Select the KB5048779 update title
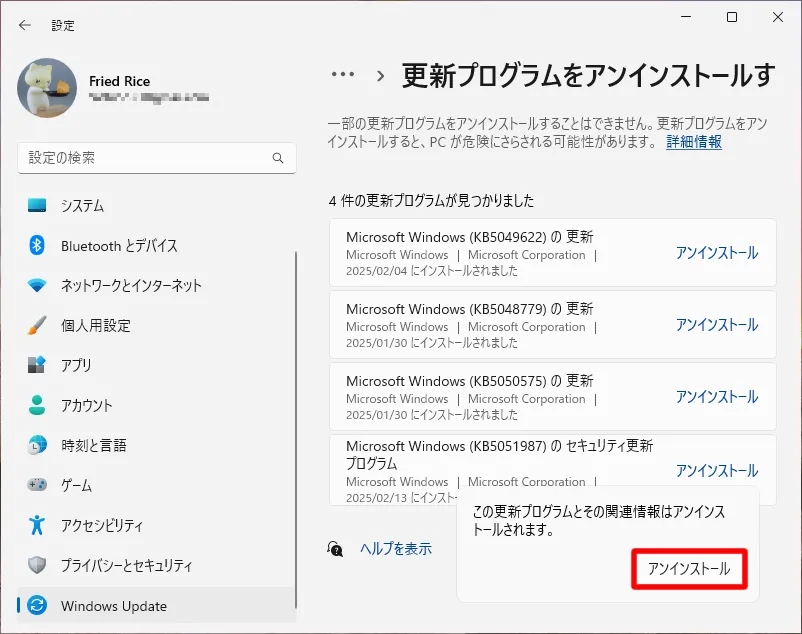Image resolution: width=802 pixels, height=634 pixels. pos(470,309)
